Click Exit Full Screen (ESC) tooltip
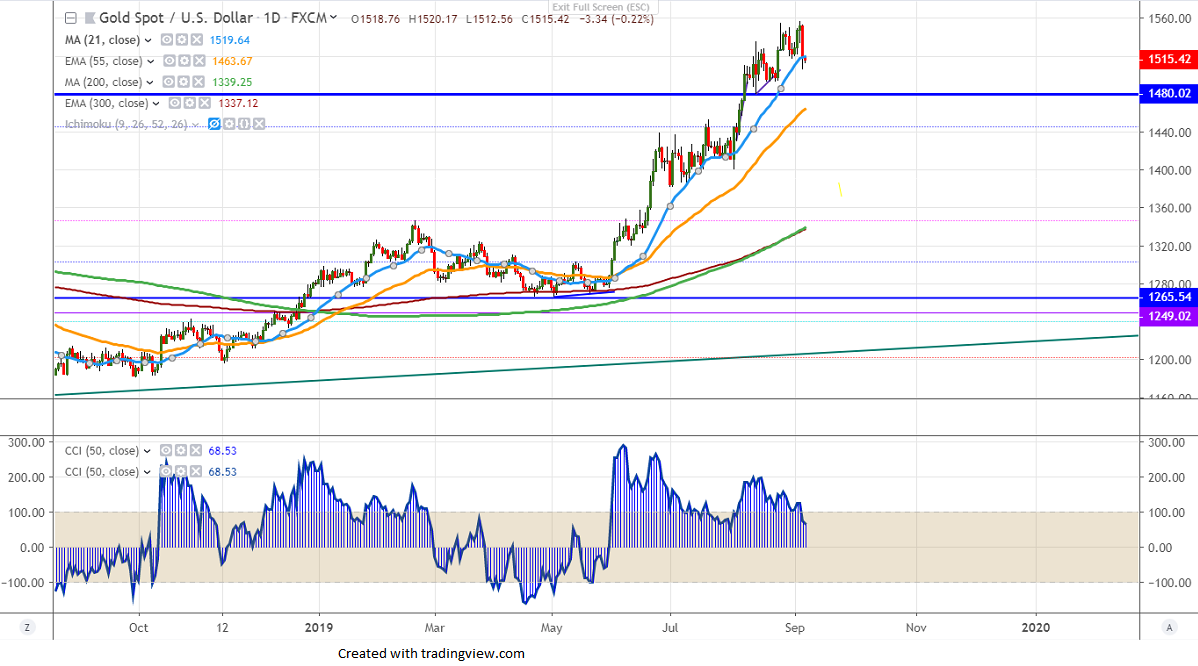Viewport: 1198px width, 666px height. point(603,7)
